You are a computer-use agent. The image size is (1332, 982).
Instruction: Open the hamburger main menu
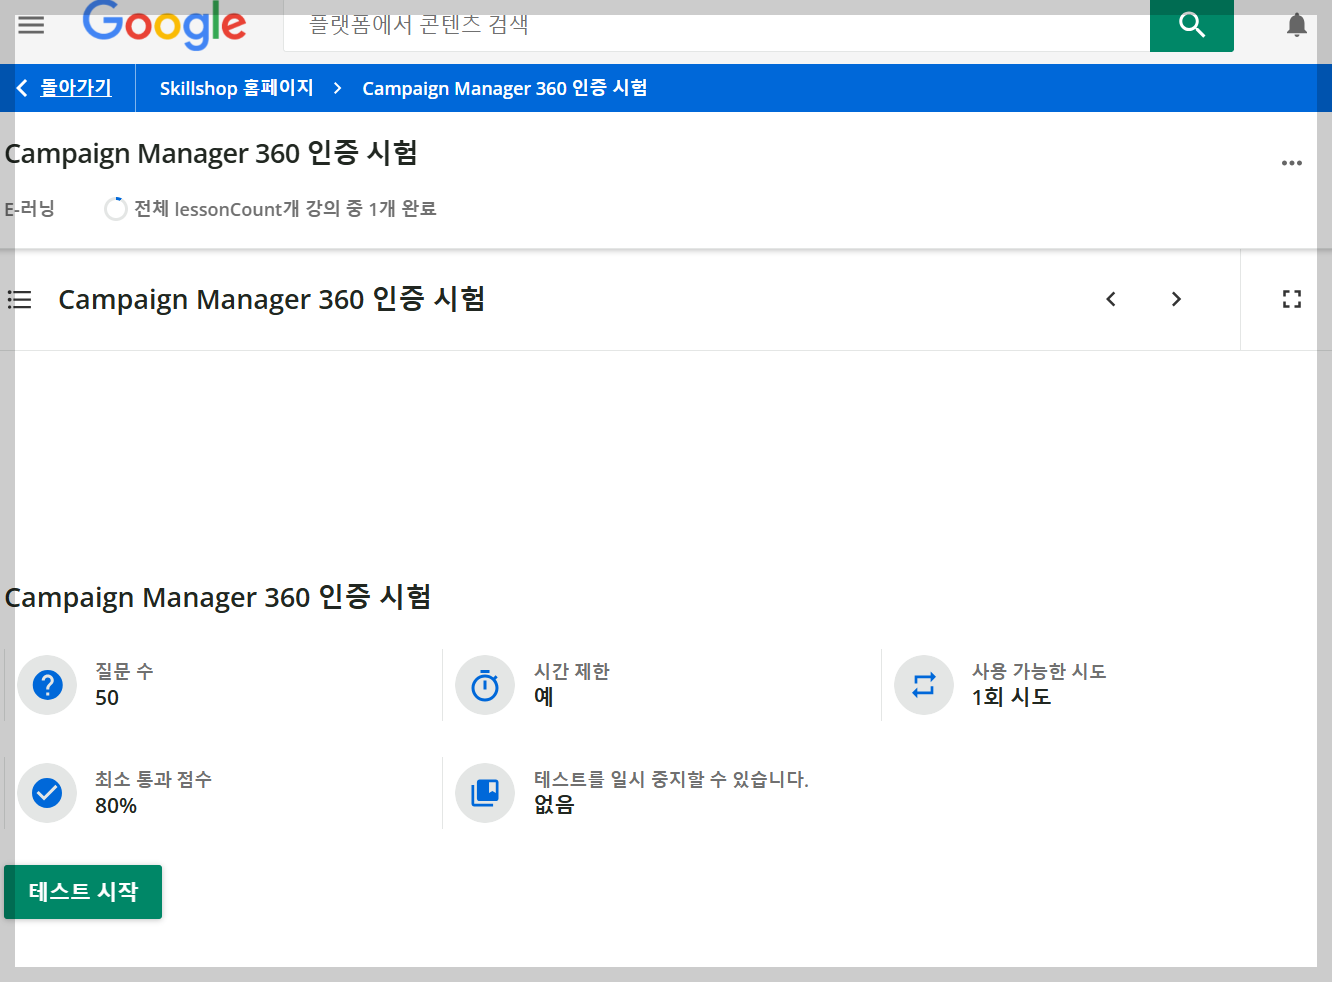[31, 25]
